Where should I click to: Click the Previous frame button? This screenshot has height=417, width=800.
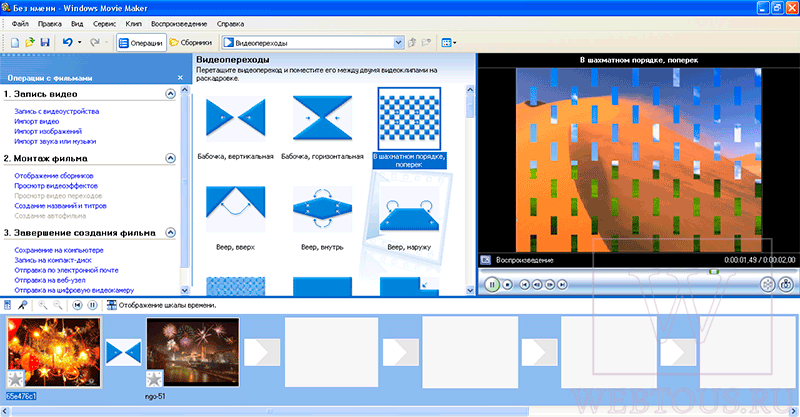coord(537,284)
